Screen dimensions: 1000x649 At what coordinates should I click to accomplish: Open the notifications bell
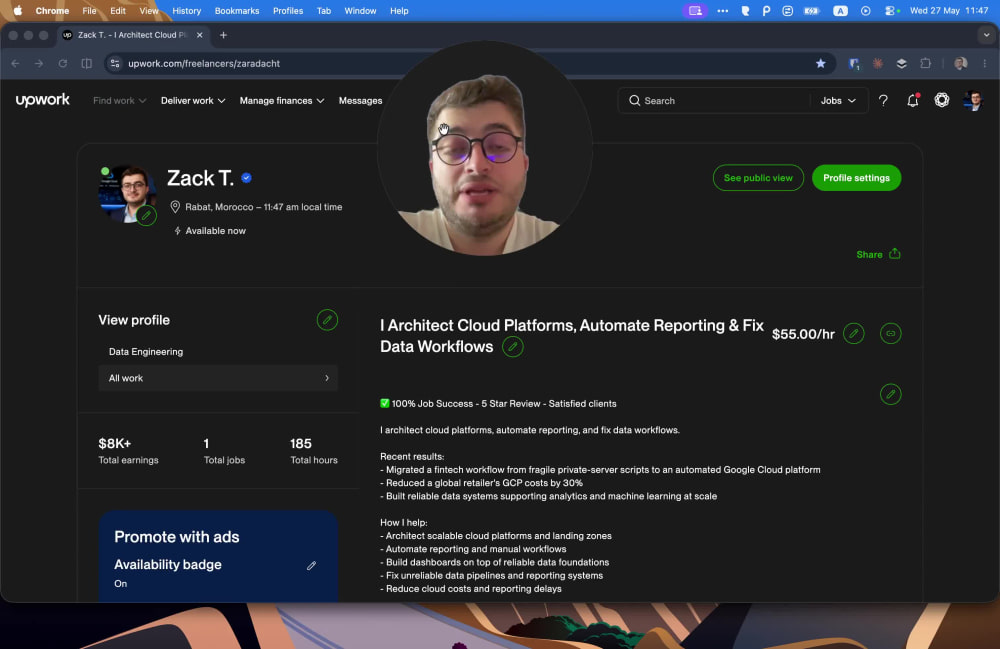(x=913, y=100)
